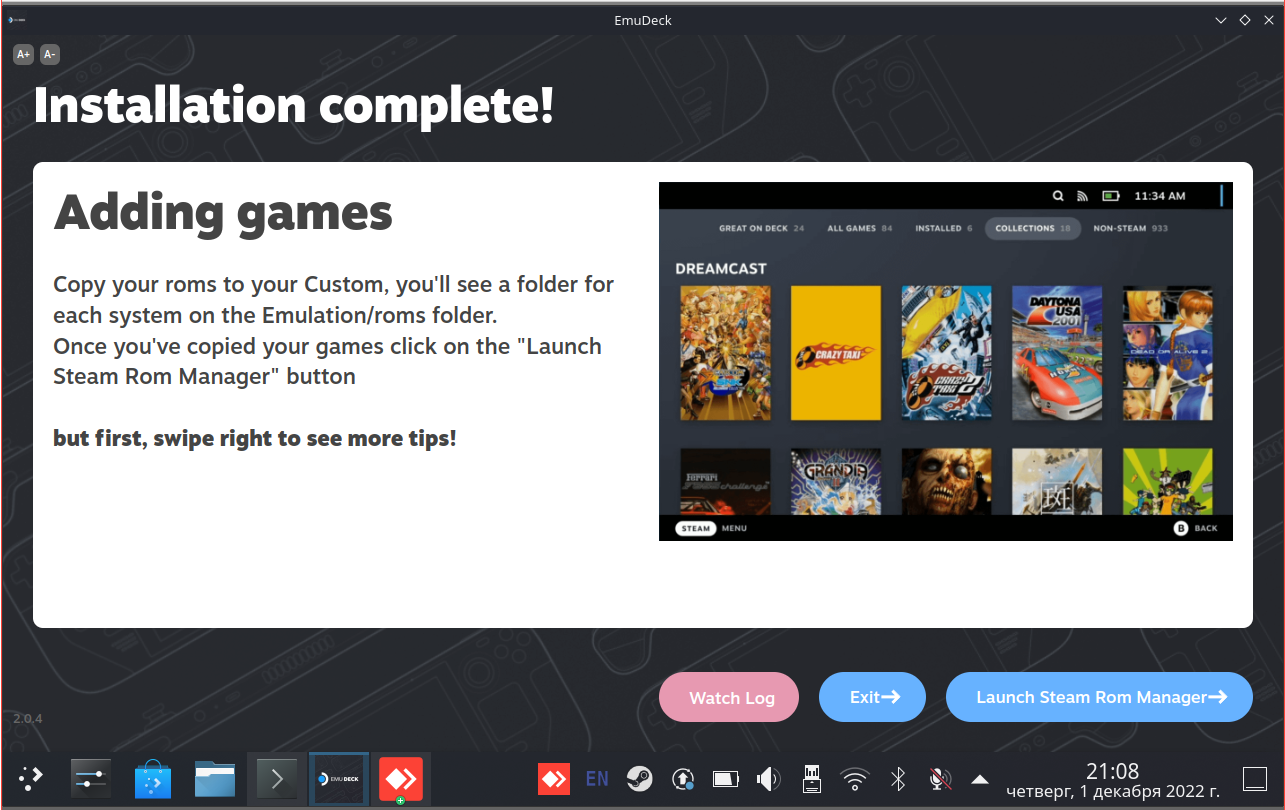
Task: Open System Settings from the taskbar
Action: [x=91, y=778]
